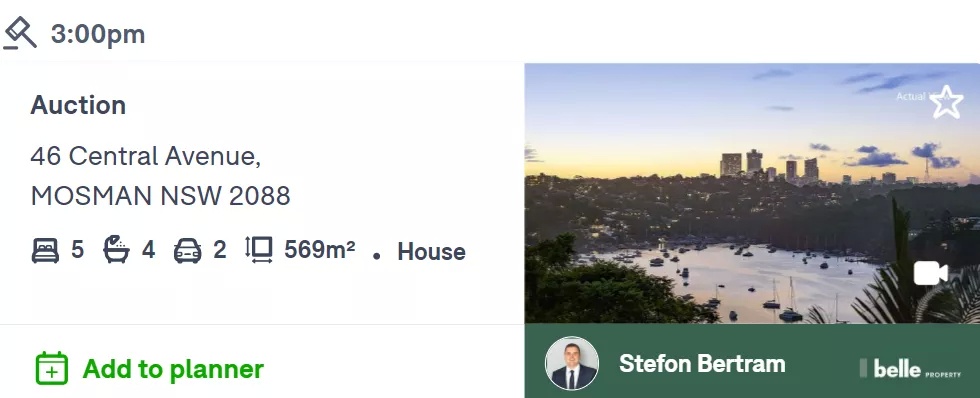
Task: Click the House property type label
Action: click(x=431, y=252)
